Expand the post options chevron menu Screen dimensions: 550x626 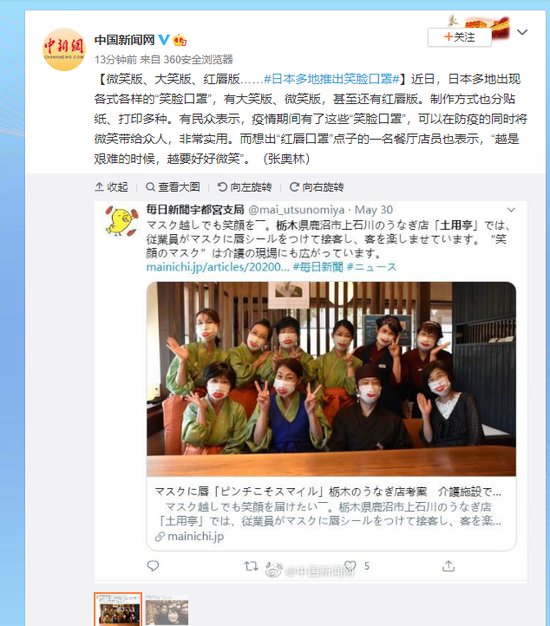point(522,32)
